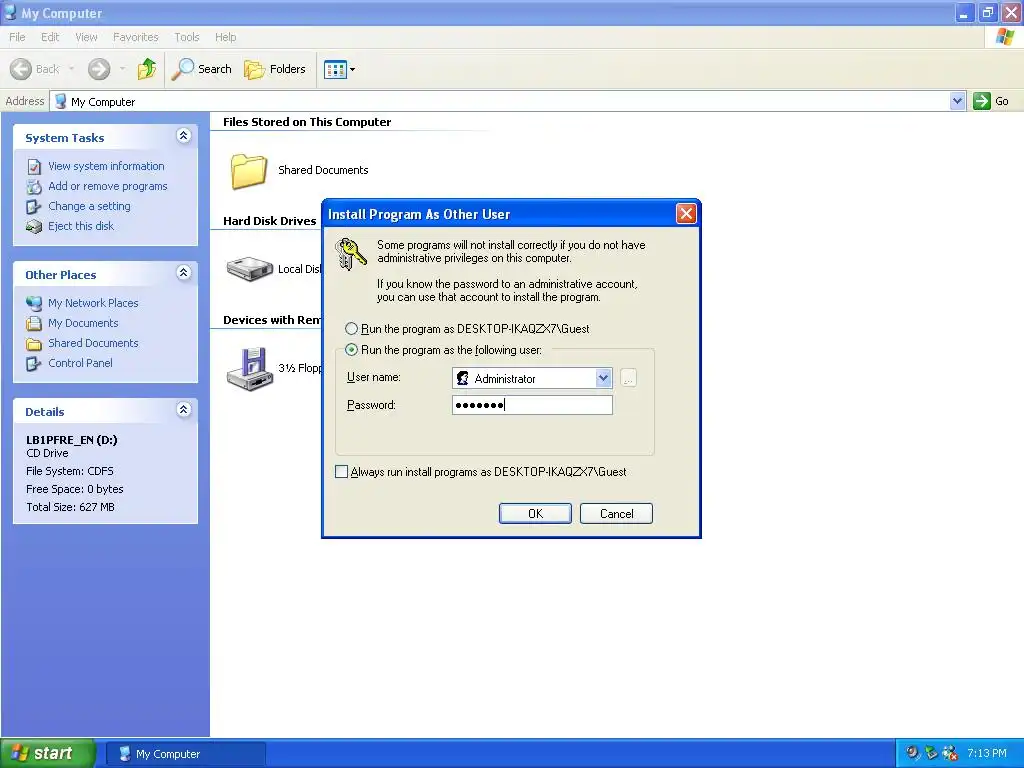Screen dimensions: 1024x768
Task: Click the Back arrow toolbar icon
Action: 21,69
